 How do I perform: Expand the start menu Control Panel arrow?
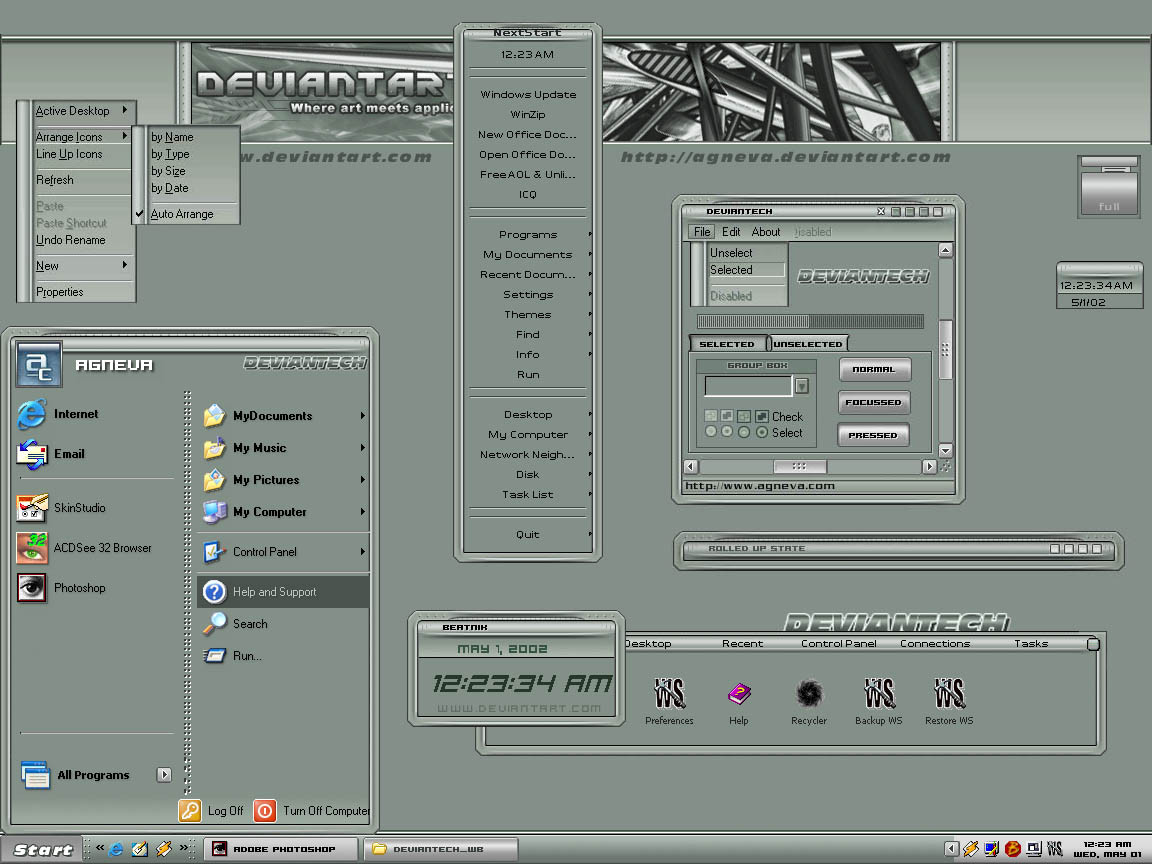(362, 552)
